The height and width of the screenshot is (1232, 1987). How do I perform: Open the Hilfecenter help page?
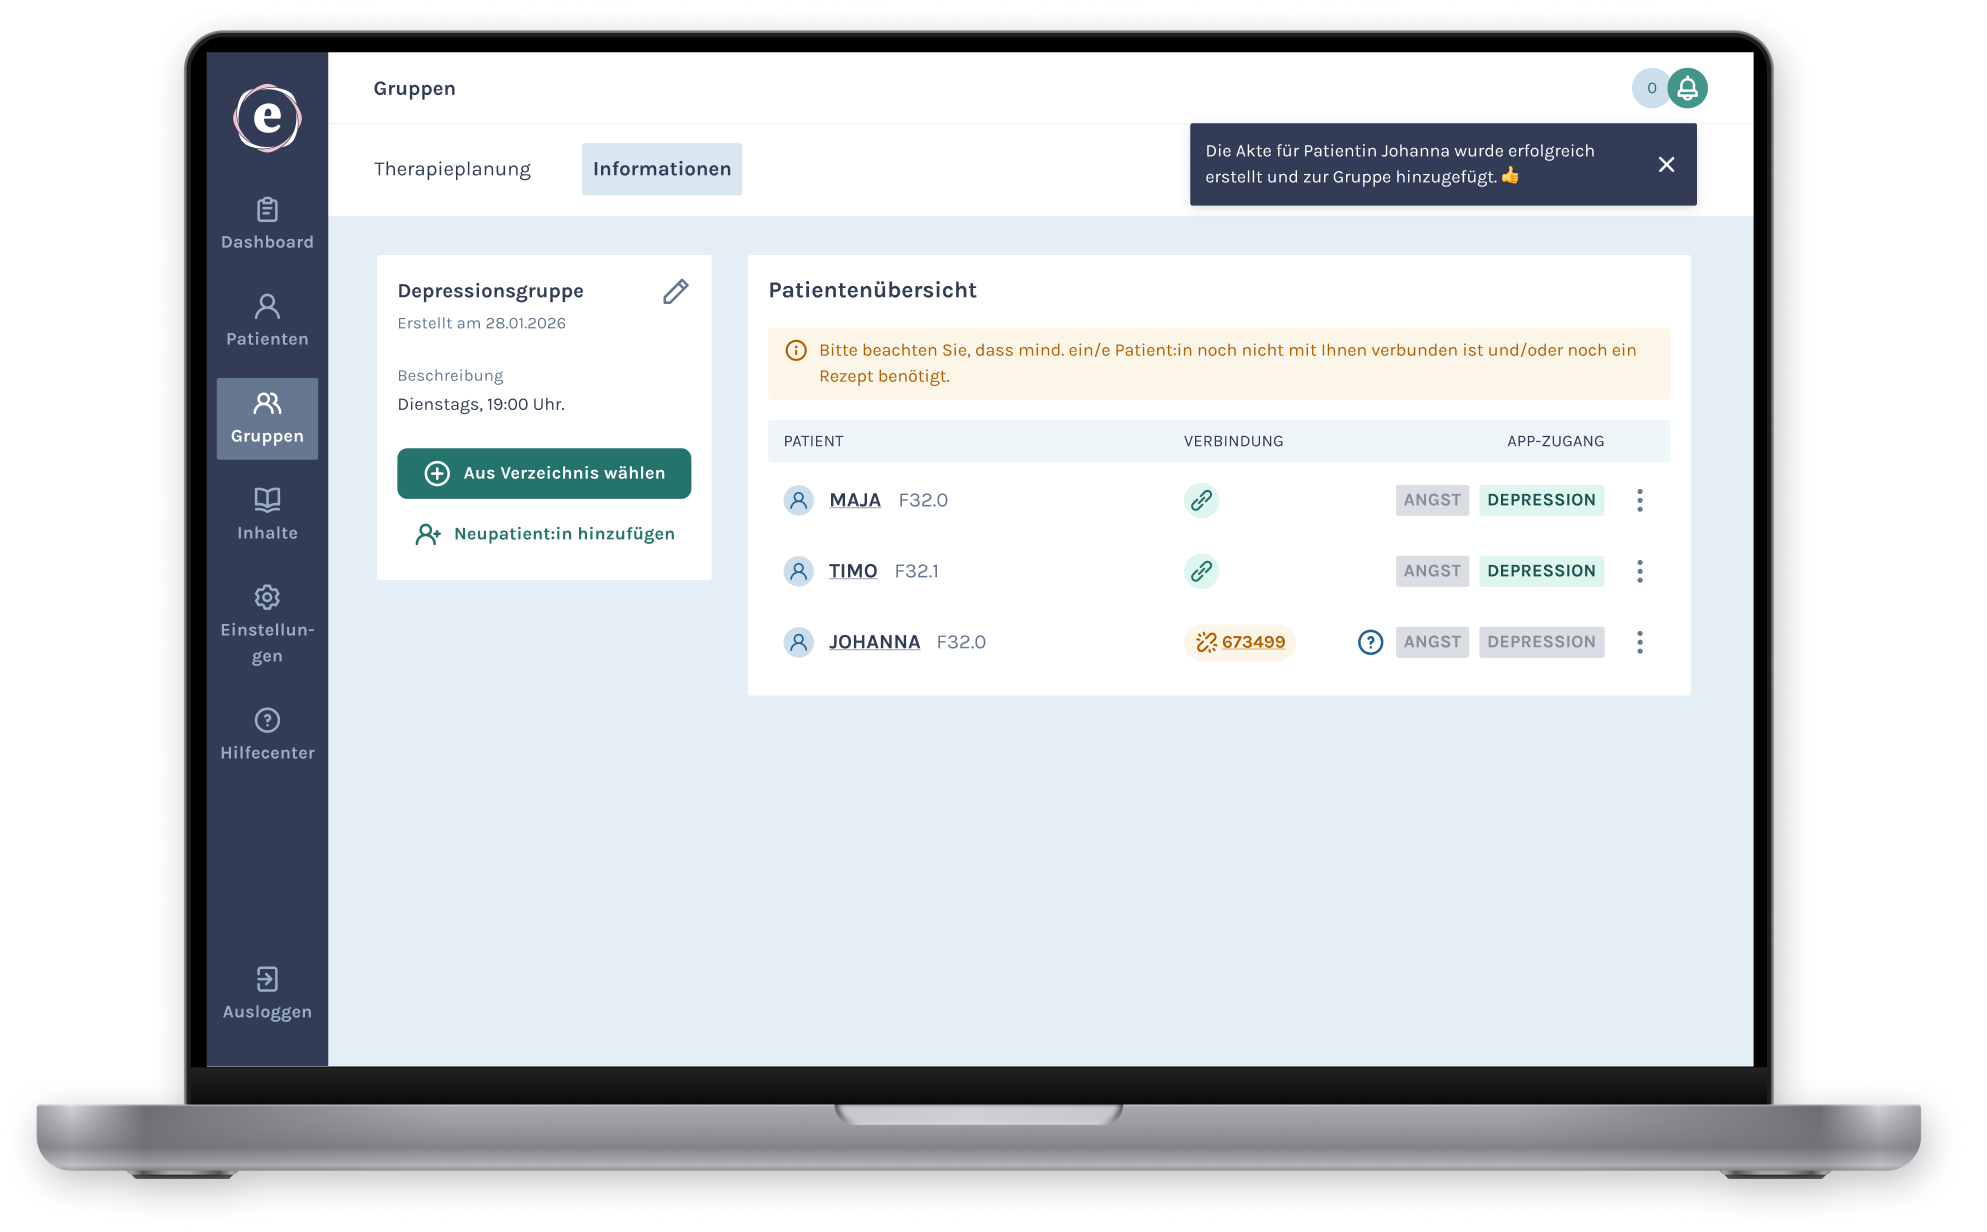tap(267, 734)
